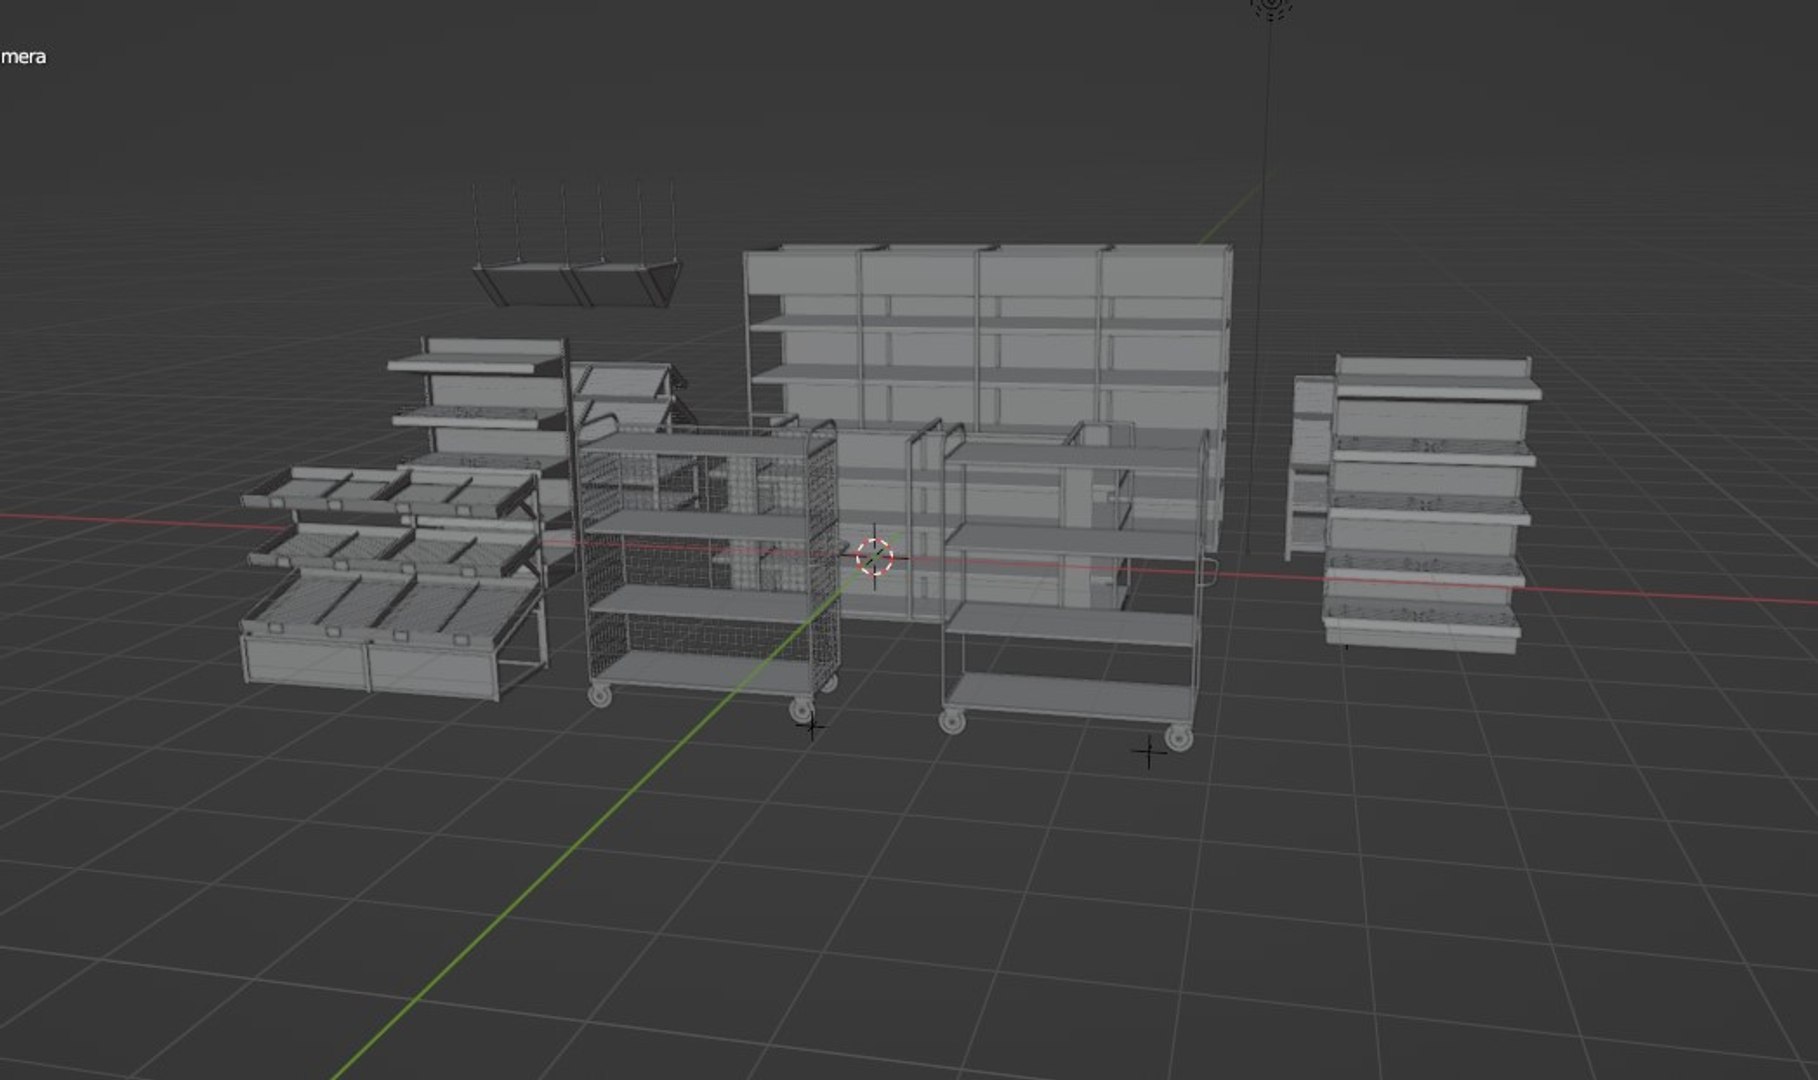Click the red-white 3D cursor
The image size is (1818, 1080).
[875, 557]
